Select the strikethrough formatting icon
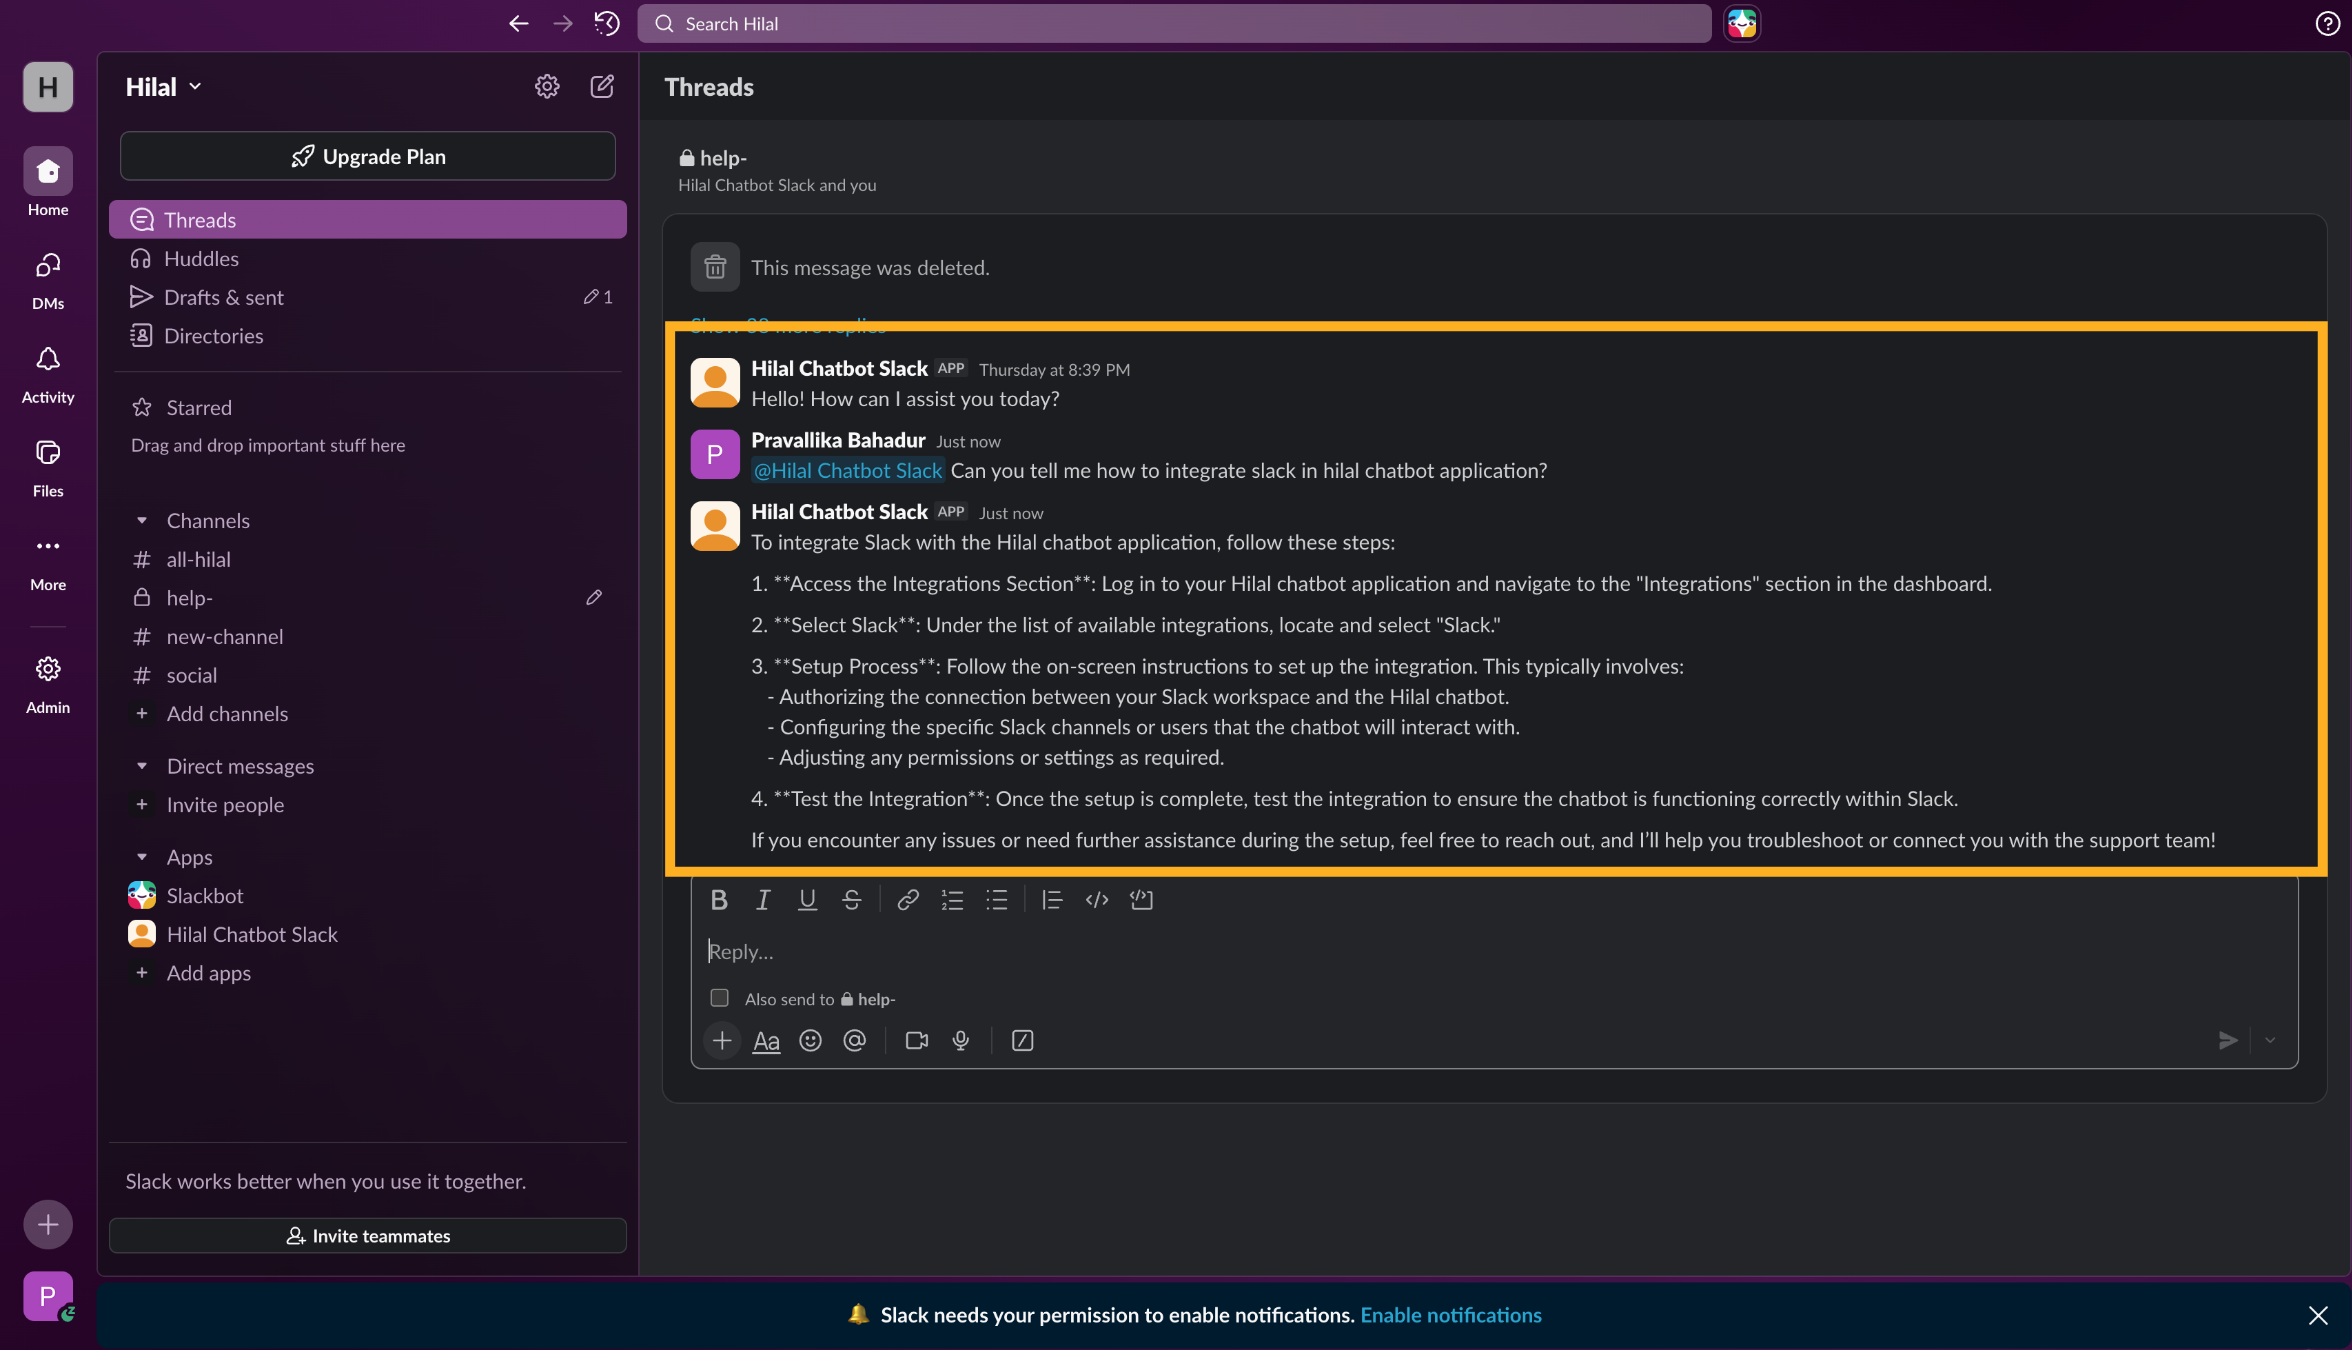The image size is (2352, 1350). tap(851, 900)
